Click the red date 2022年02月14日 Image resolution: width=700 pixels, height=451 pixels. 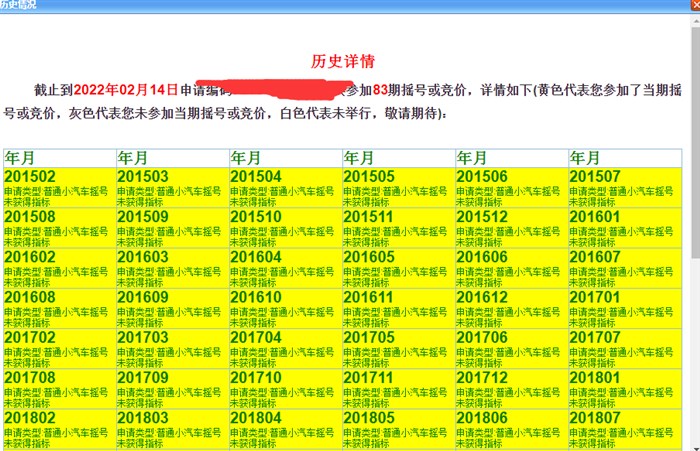point(126,89)
